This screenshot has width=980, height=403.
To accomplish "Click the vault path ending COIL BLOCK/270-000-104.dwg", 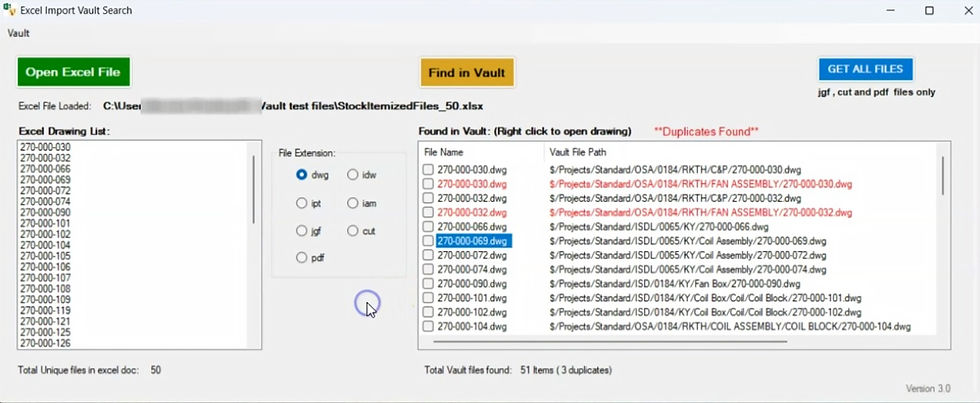I will point(730,326).
